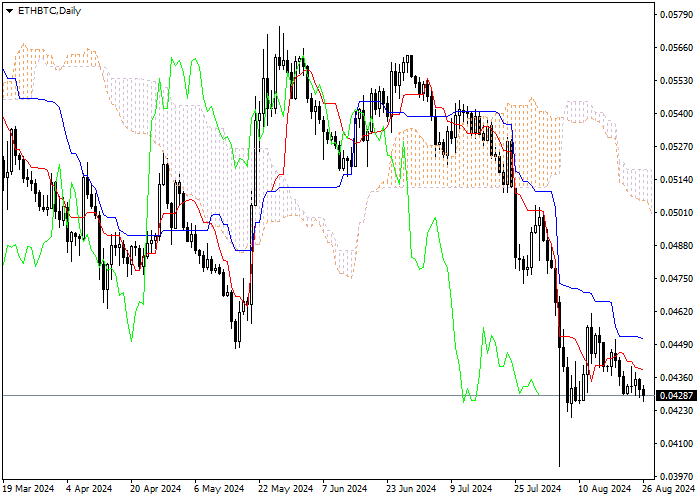
Task: Click the 4 Apr 2024 date label
Action: click(89, 489)
